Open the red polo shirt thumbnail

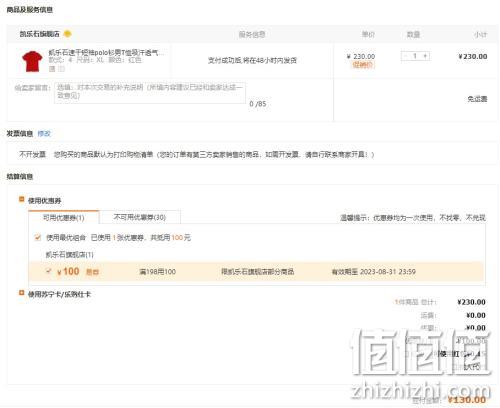pyautogui.click(x=32, y=61)
